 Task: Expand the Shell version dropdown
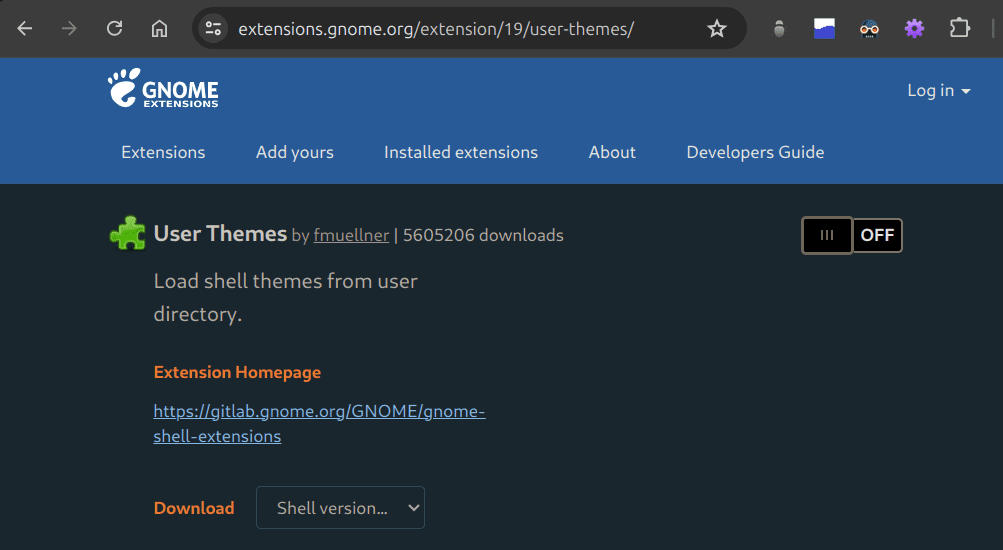[x=340, y=508]
